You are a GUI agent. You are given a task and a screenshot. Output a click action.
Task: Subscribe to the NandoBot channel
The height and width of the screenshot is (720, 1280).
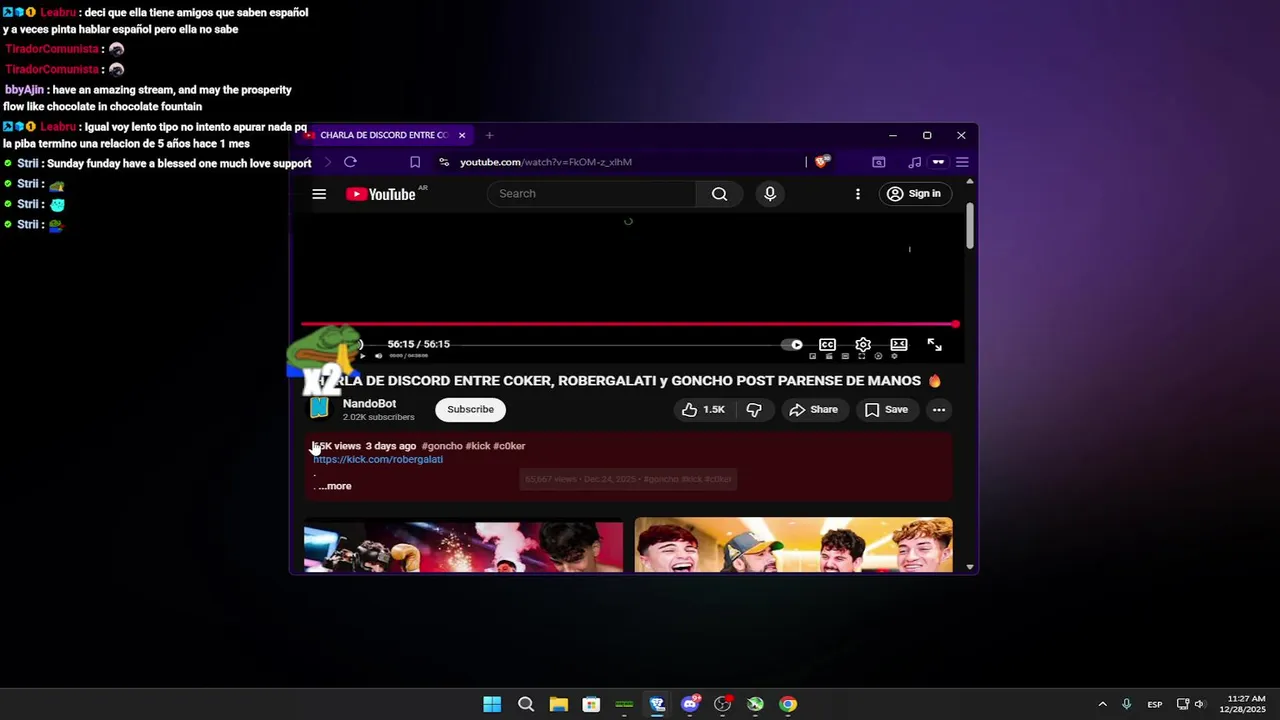click(x=470, y=409)
